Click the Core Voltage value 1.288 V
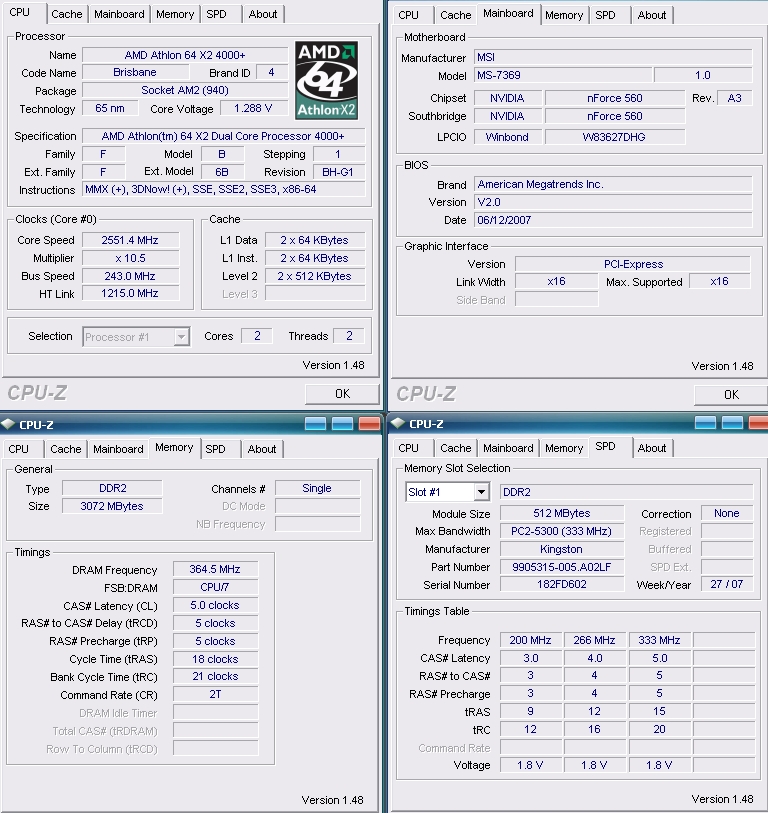This screenshot has height=813, width=768. point(254,108)
